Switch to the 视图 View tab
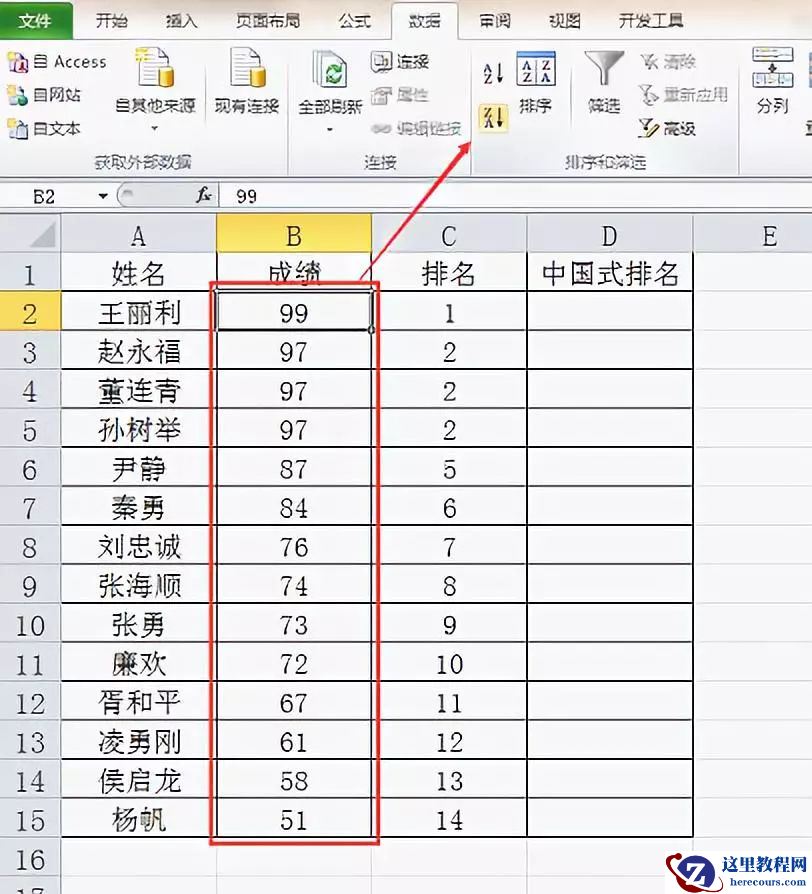The height and width of the screenshot is (894, 812). pos(565,21)
